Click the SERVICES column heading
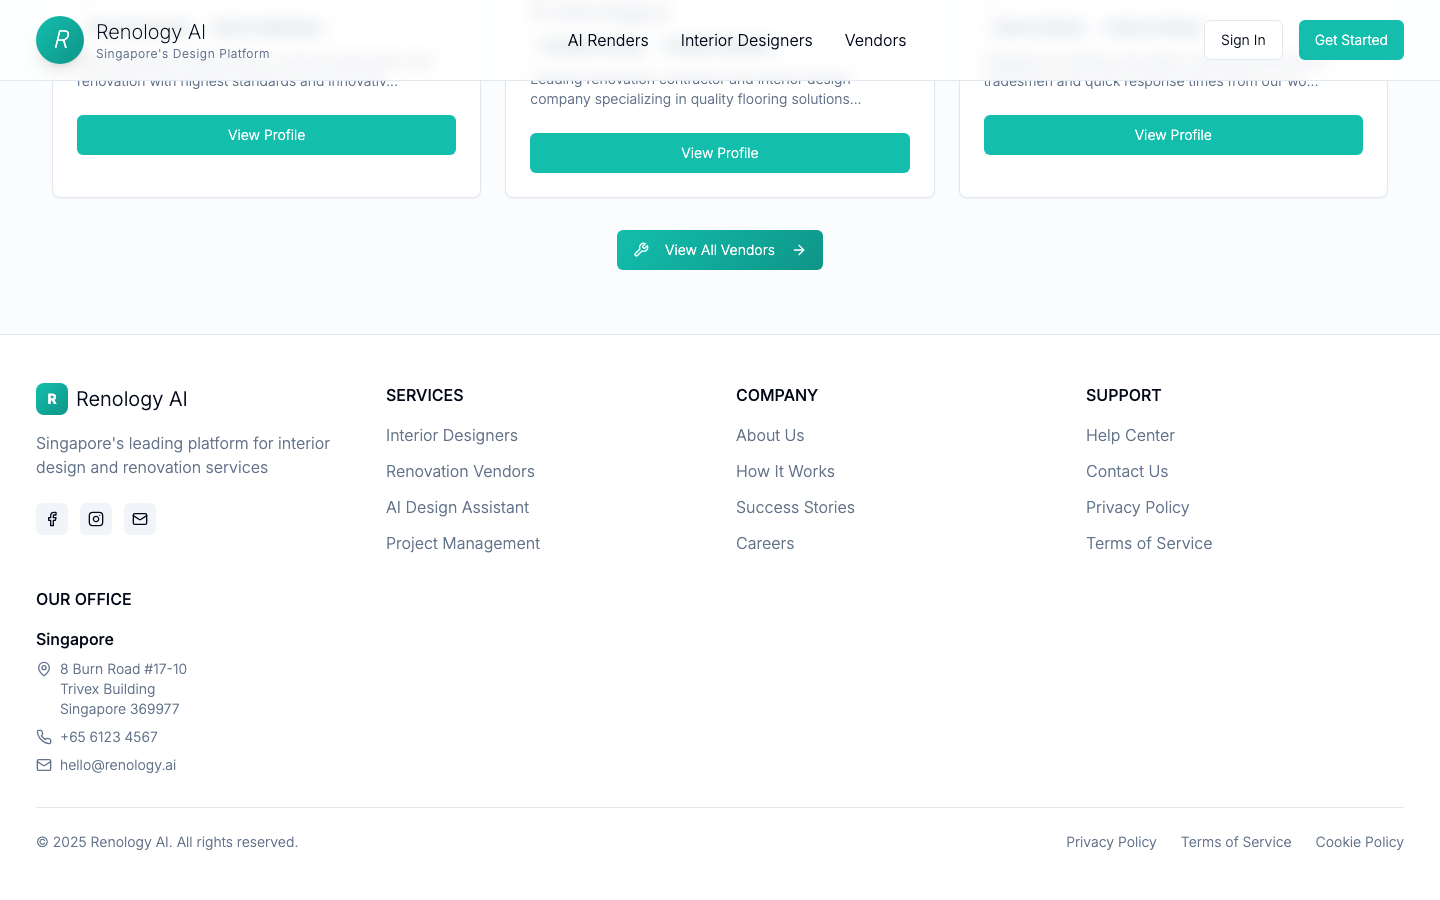Image resolution: width=1440 pixels, height=900 pixels. point(425,395)
